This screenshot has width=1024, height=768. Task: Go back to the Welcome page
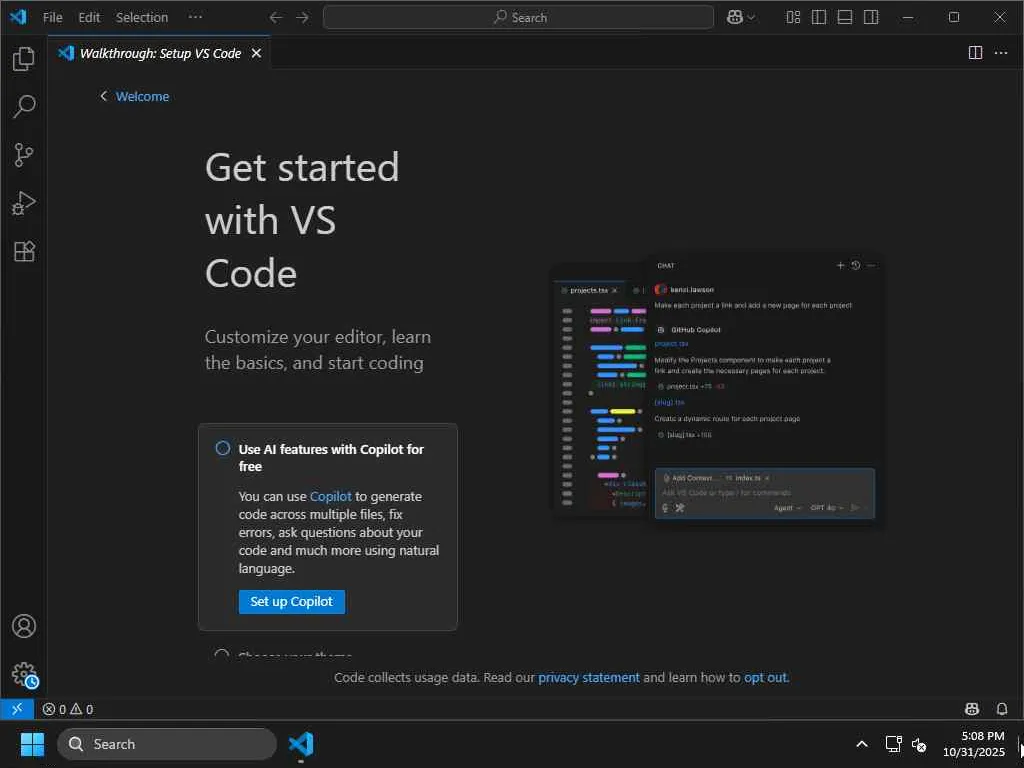coord(135,97)
